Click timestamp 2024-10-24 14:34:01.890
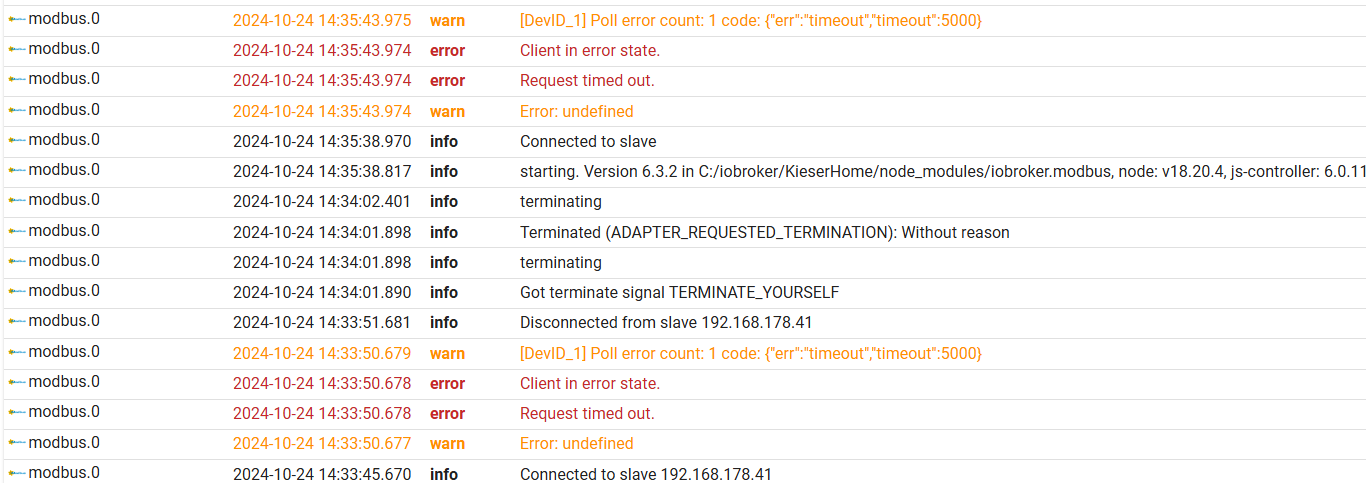The height and width of the screenshot is (483, 1366). (x=322, y=292)
